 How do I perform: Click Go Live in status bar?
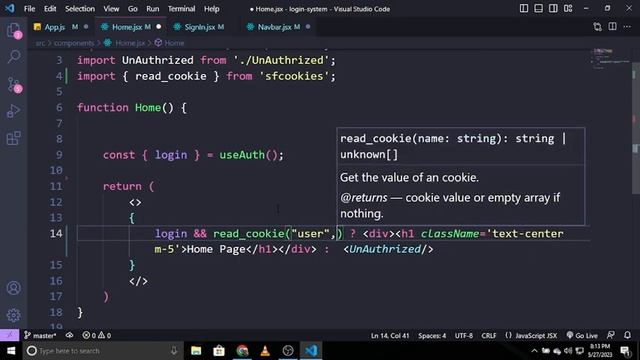(582, 336)
